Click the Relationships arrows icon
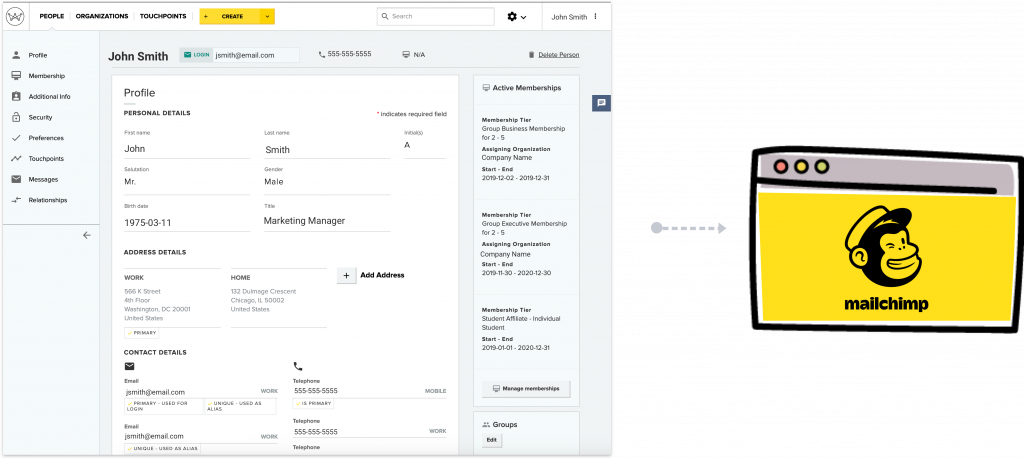This screenshot has width=1024, height=459. [16, 200]
